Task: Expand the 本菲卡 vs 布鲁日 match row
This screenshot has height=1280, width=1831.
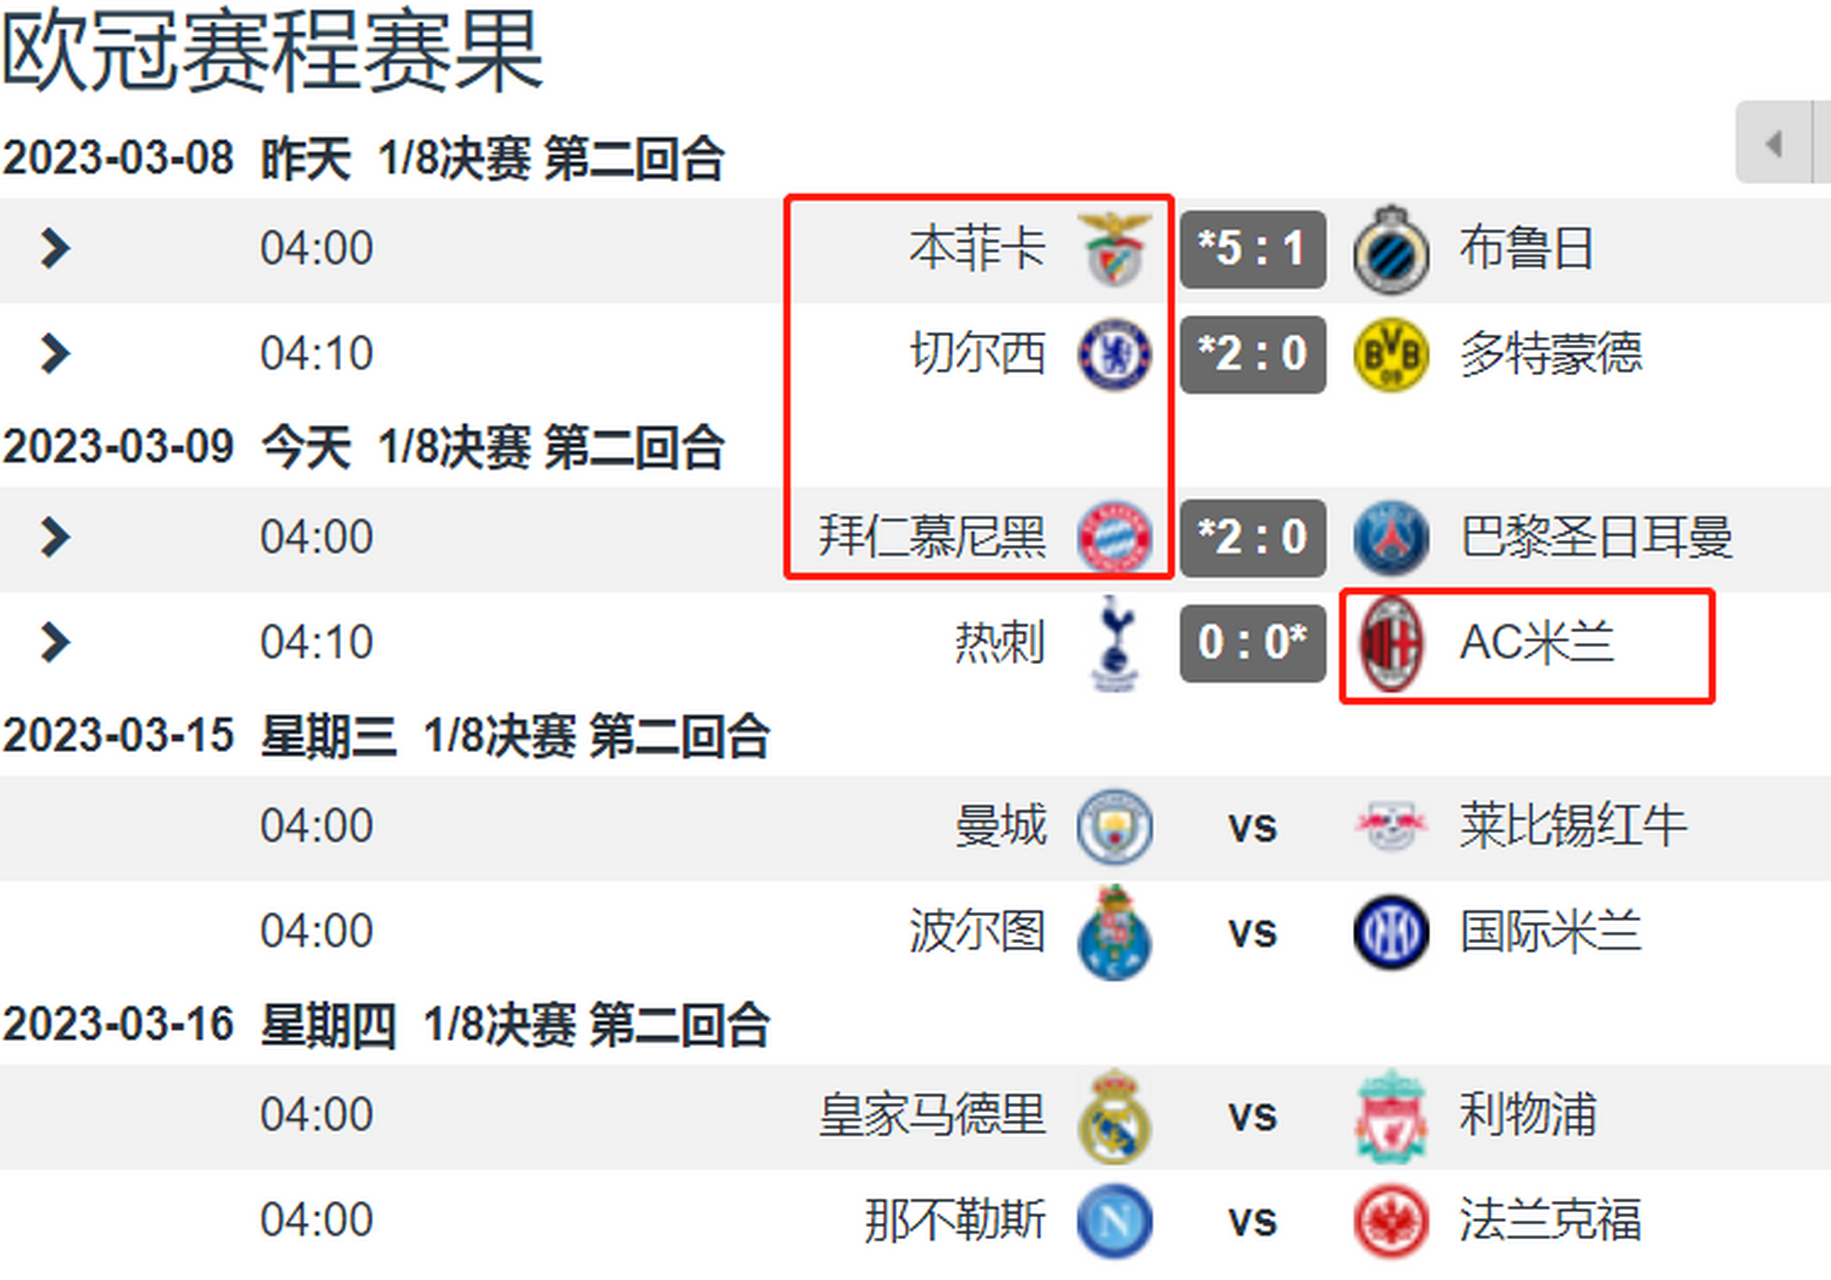Action: coord(55,248)
